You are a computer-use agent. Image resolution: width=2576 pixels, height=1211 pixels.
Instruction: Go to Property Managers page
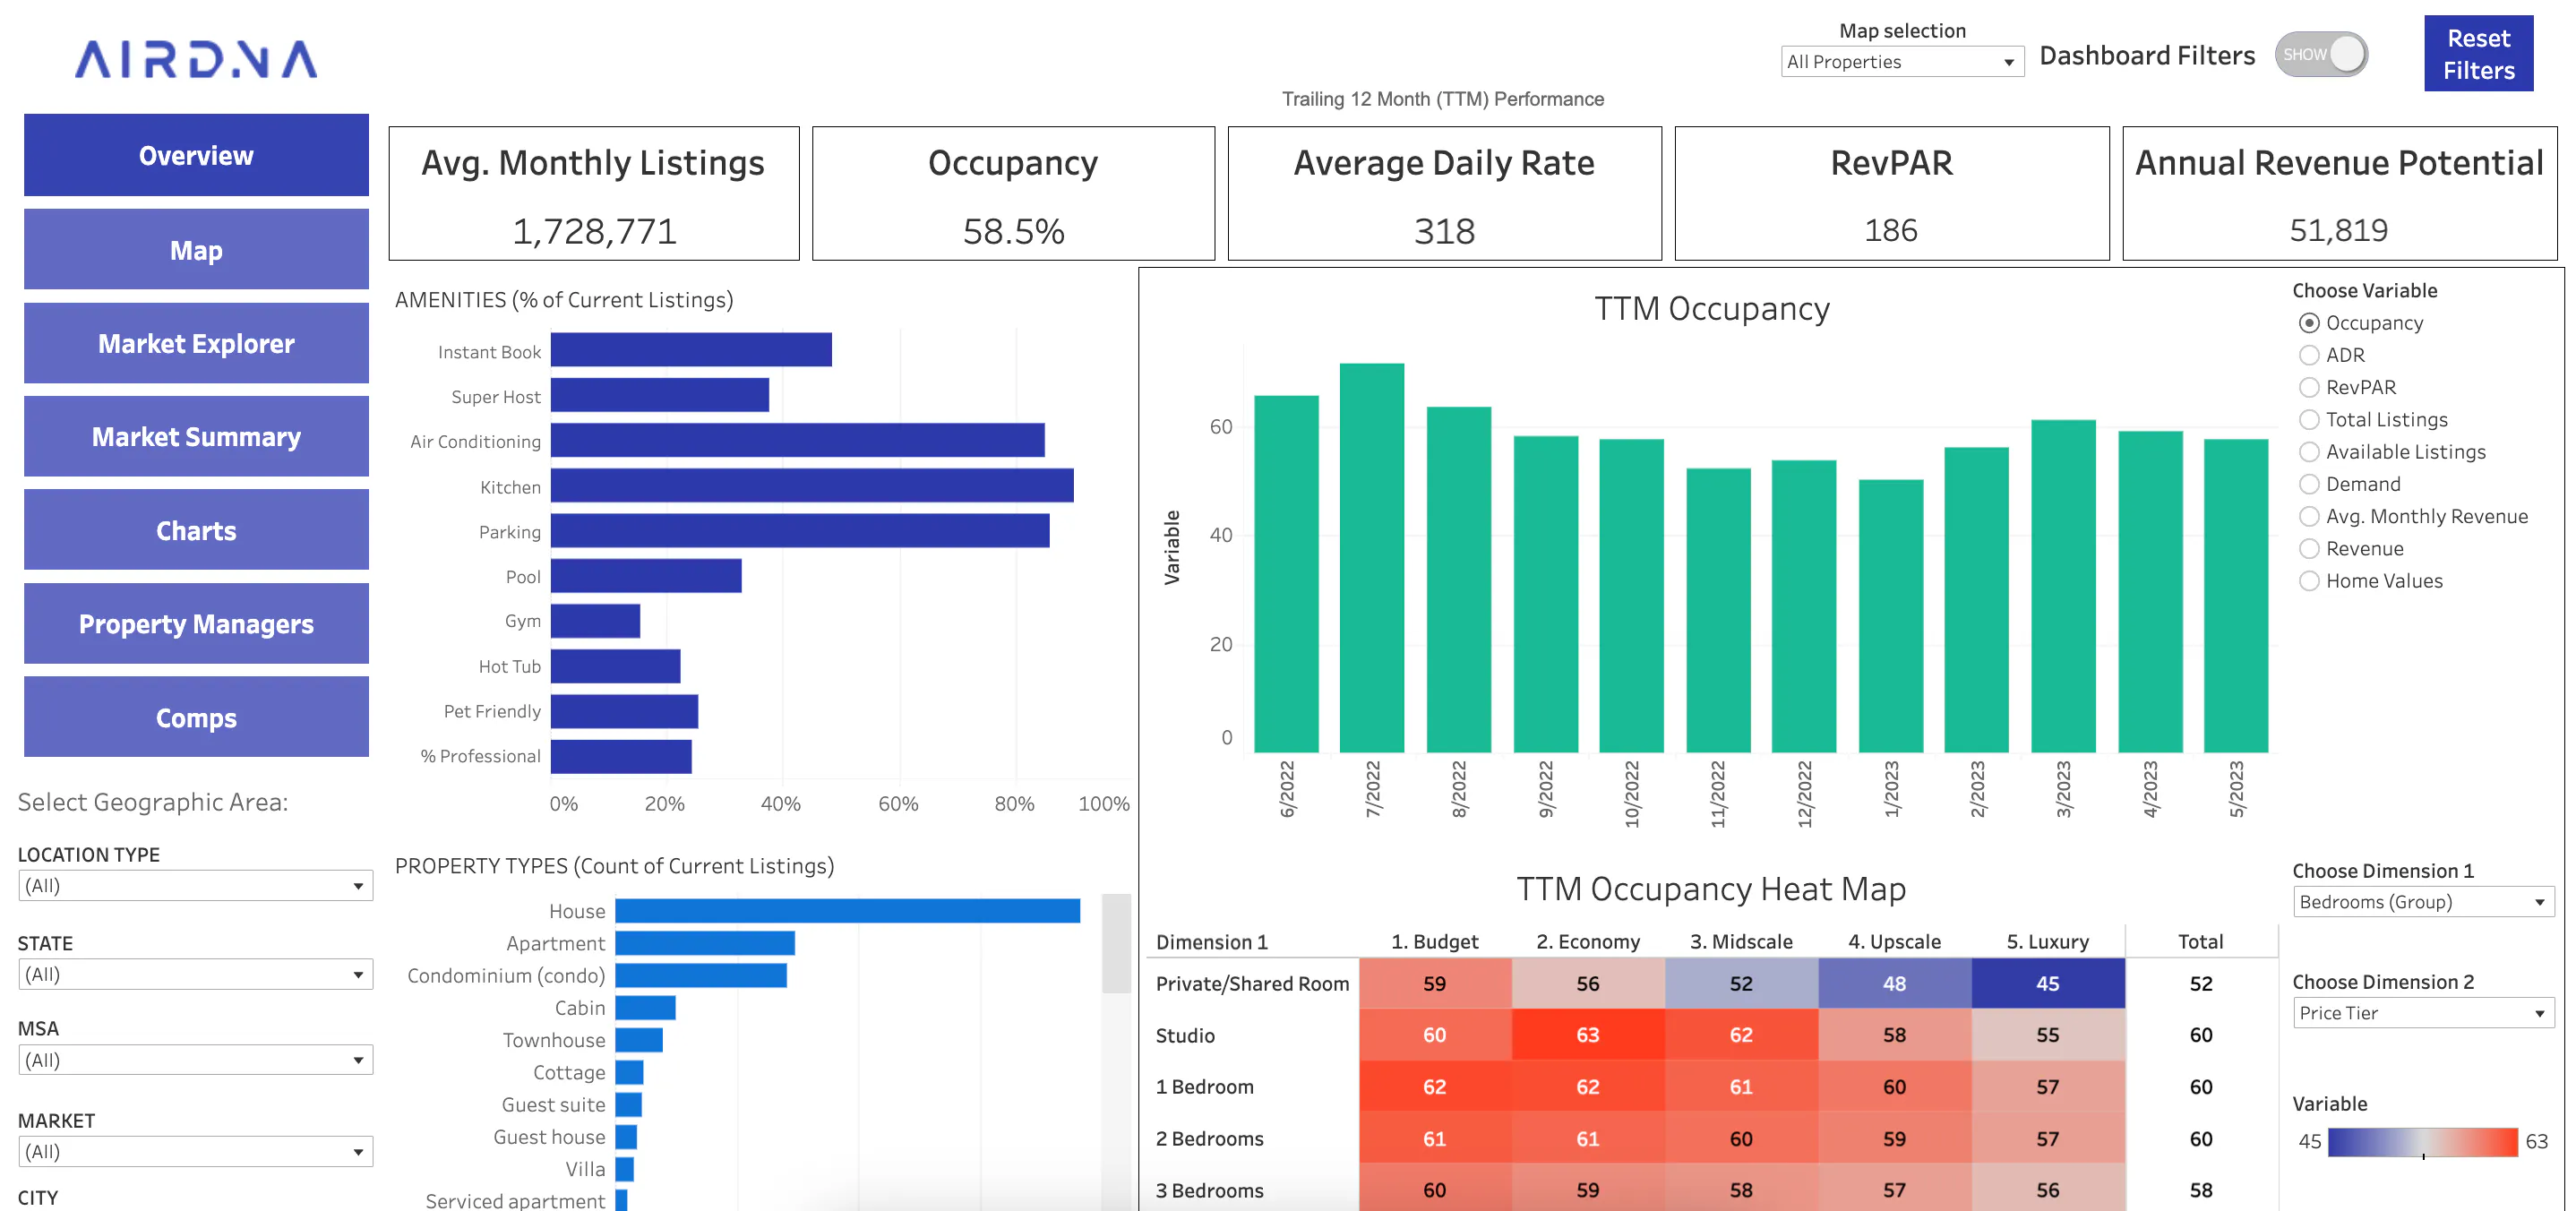coord(196,624)
